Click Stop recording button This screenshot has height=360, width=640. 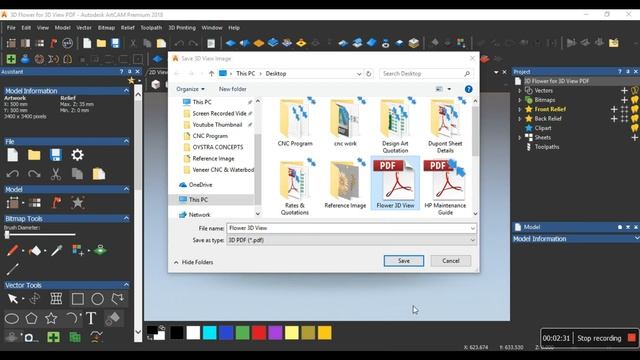tap(606, 338)
